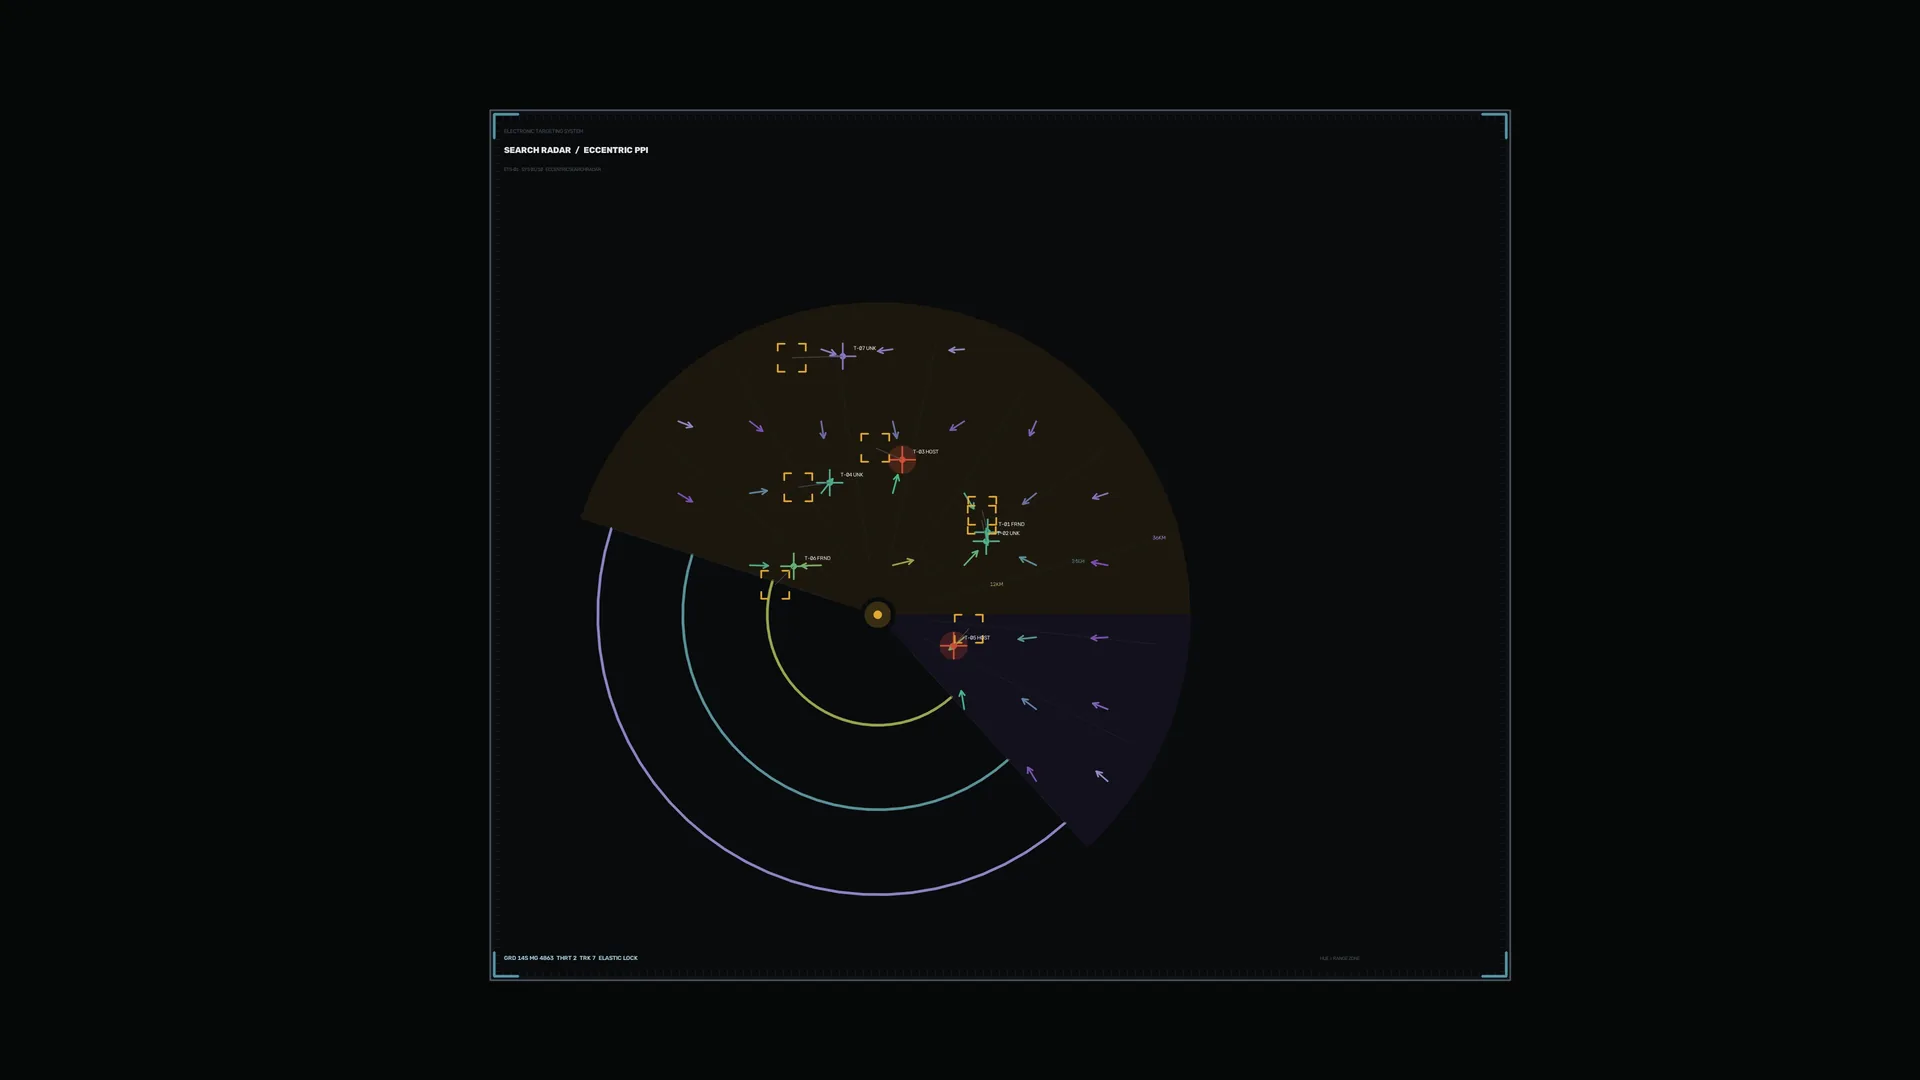Screen dimensions: 1920x1080
Task: Click the ELECTRONIC TARGETING SYSTEM header text
Action: 543,131
